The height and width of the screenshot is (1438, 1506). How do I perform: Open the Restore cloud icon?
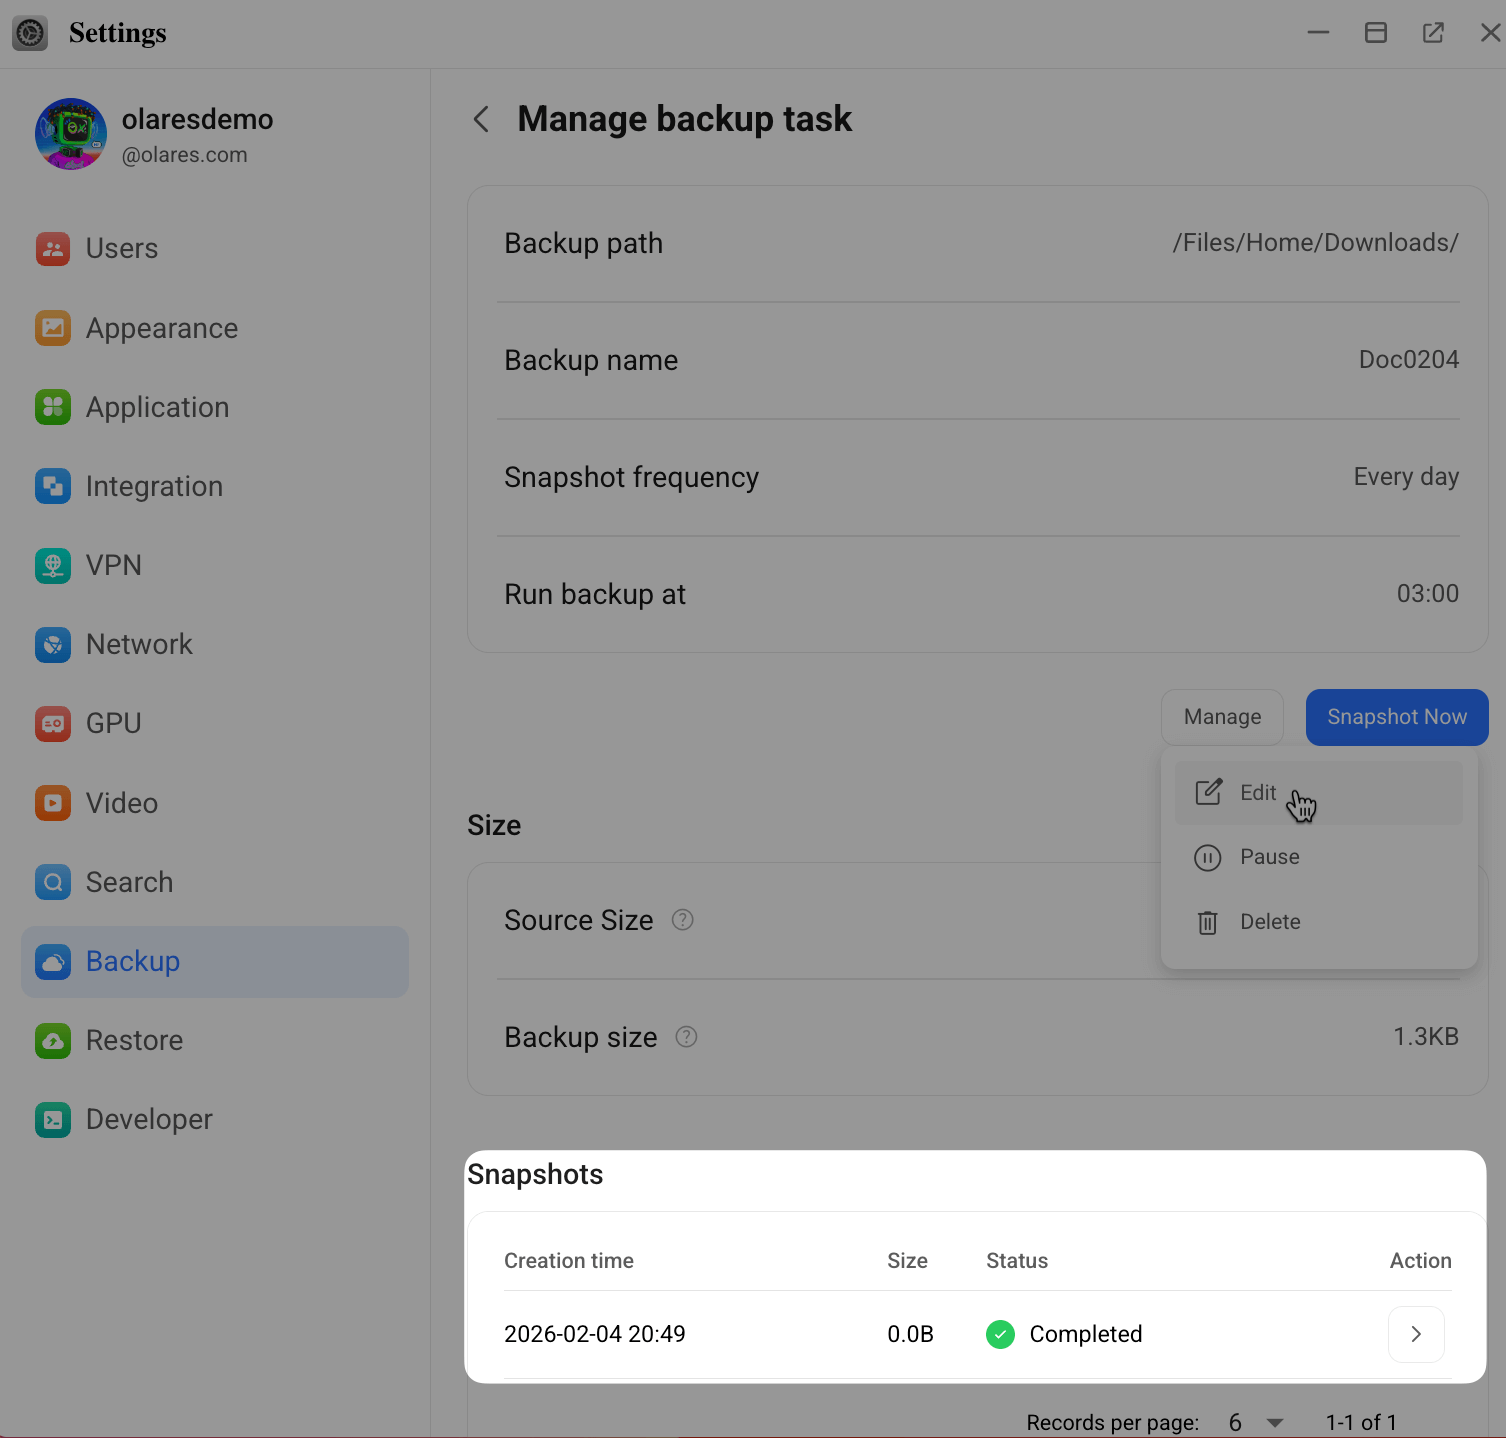[53, 1041]
